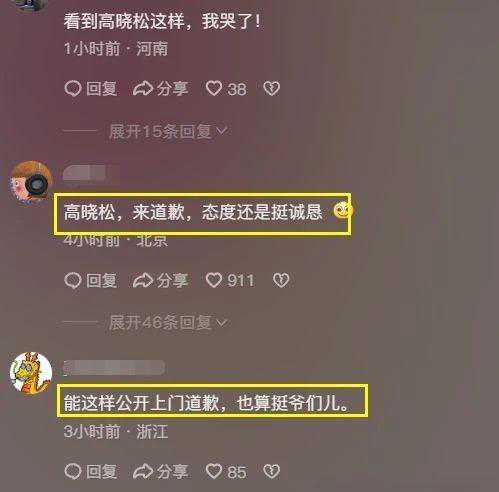Share the Zhejiang comment
The image size is (499, 492).
click(x=161, y=472)
